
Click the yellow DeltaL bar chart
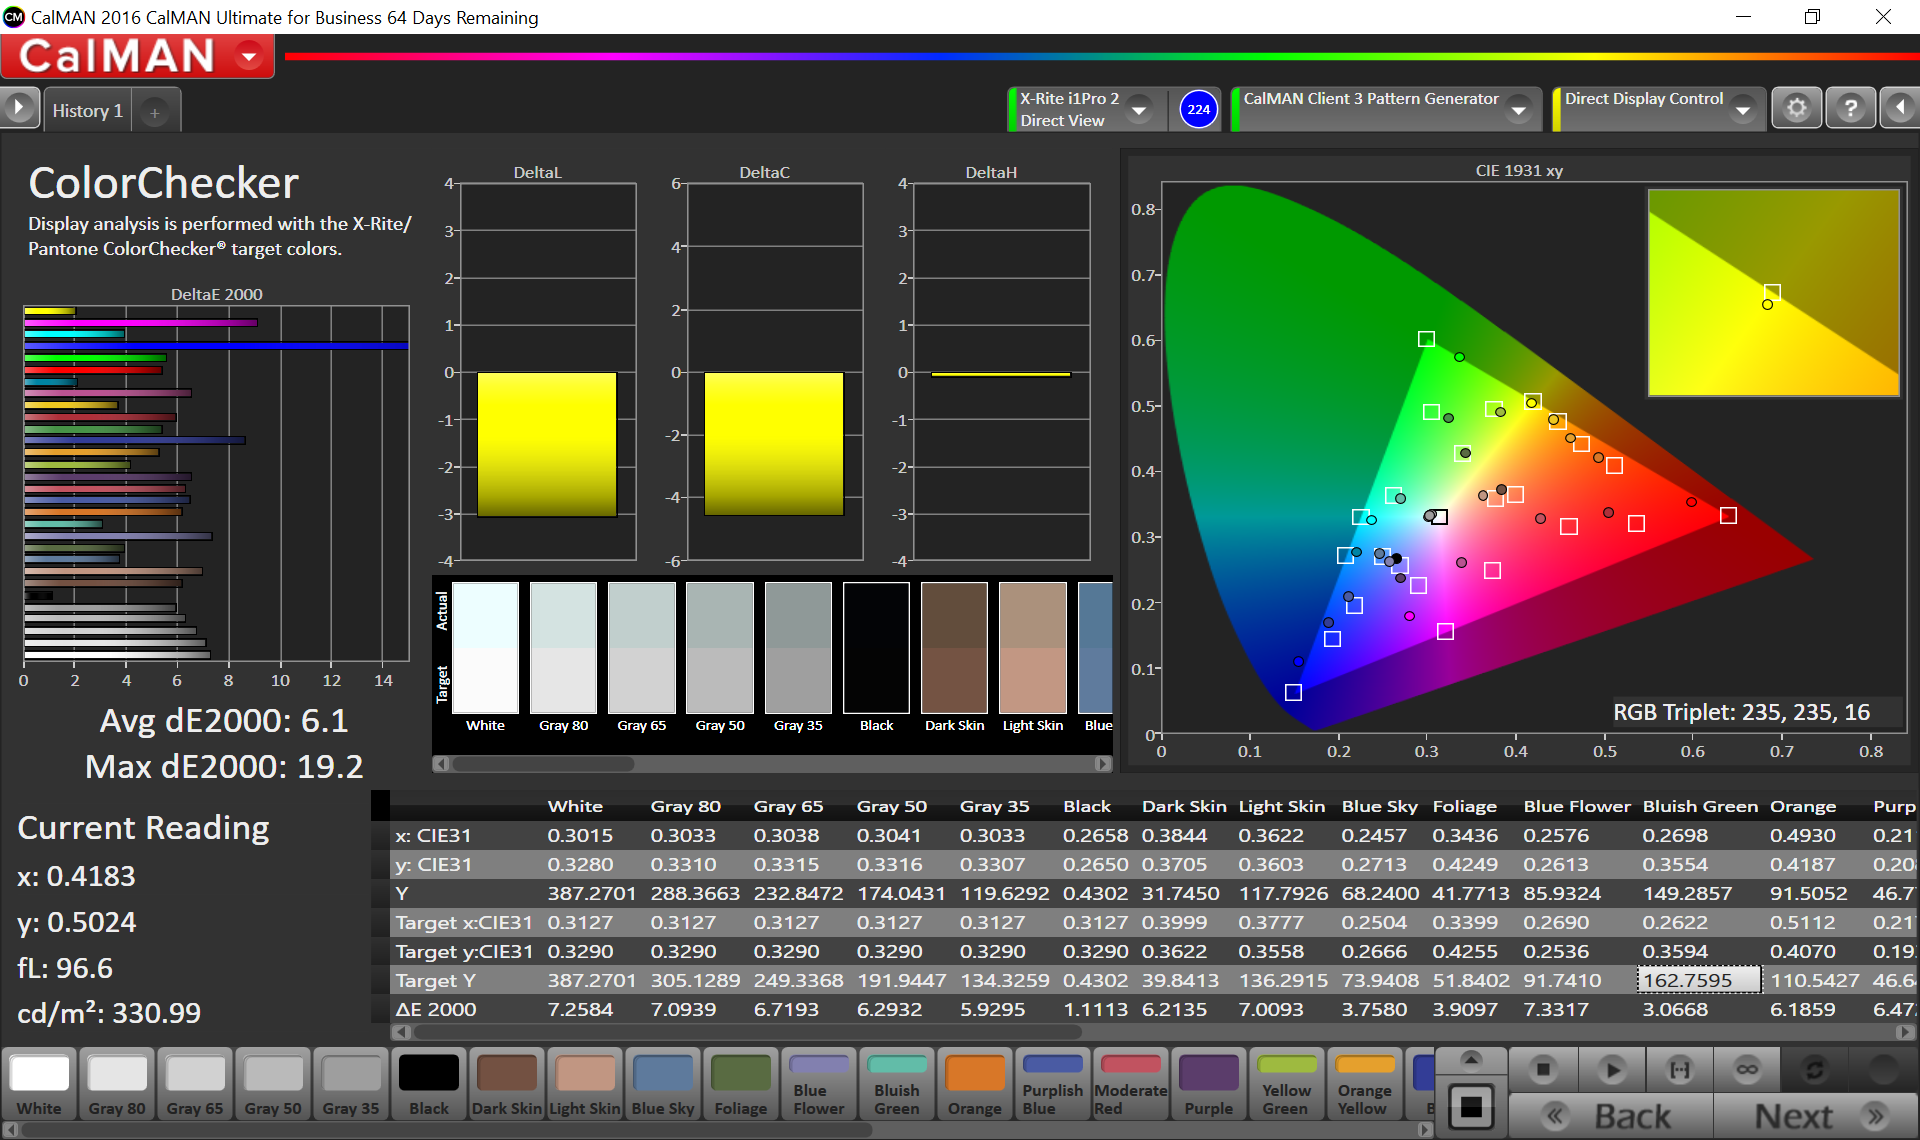click(x=546, y=444)
